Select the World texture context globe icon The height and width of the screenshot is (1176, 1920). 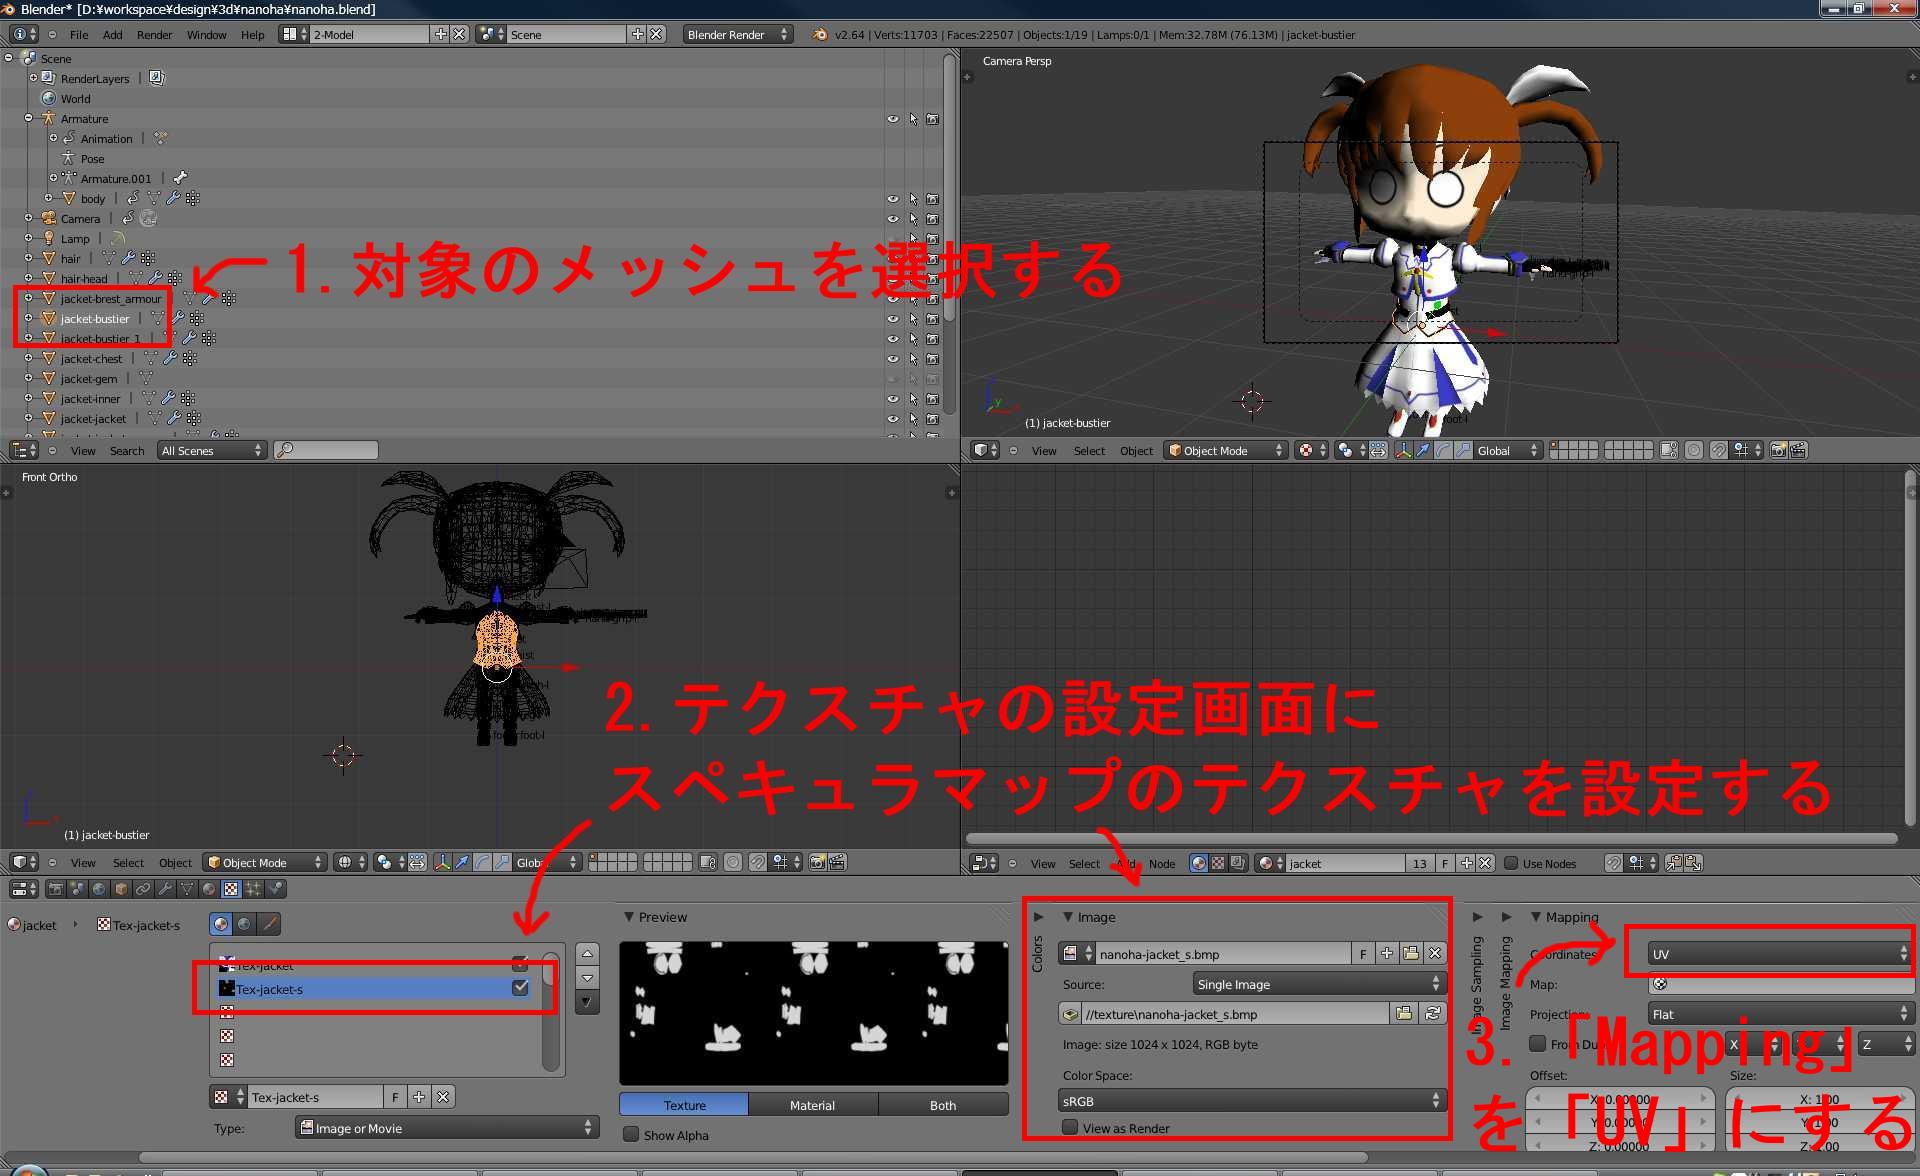click(244, 924)
